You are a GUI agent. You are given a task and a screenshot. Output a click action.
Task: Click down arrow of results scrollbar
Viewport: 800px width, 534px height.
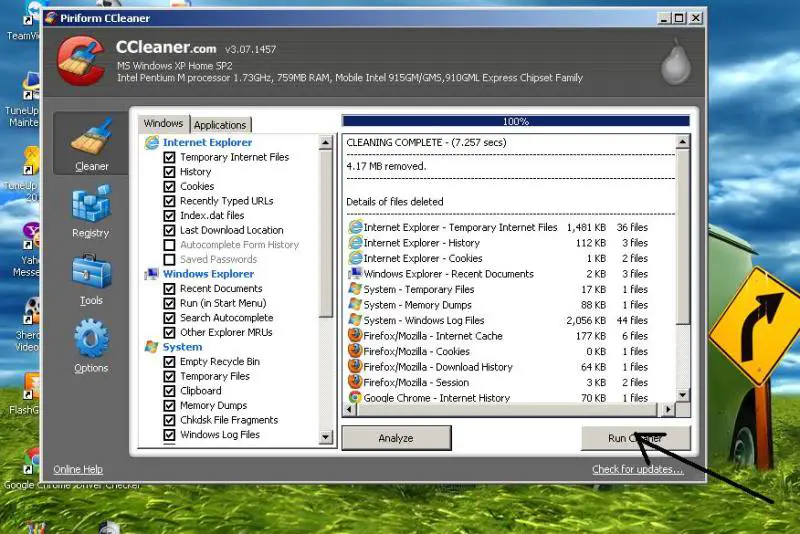683,395
